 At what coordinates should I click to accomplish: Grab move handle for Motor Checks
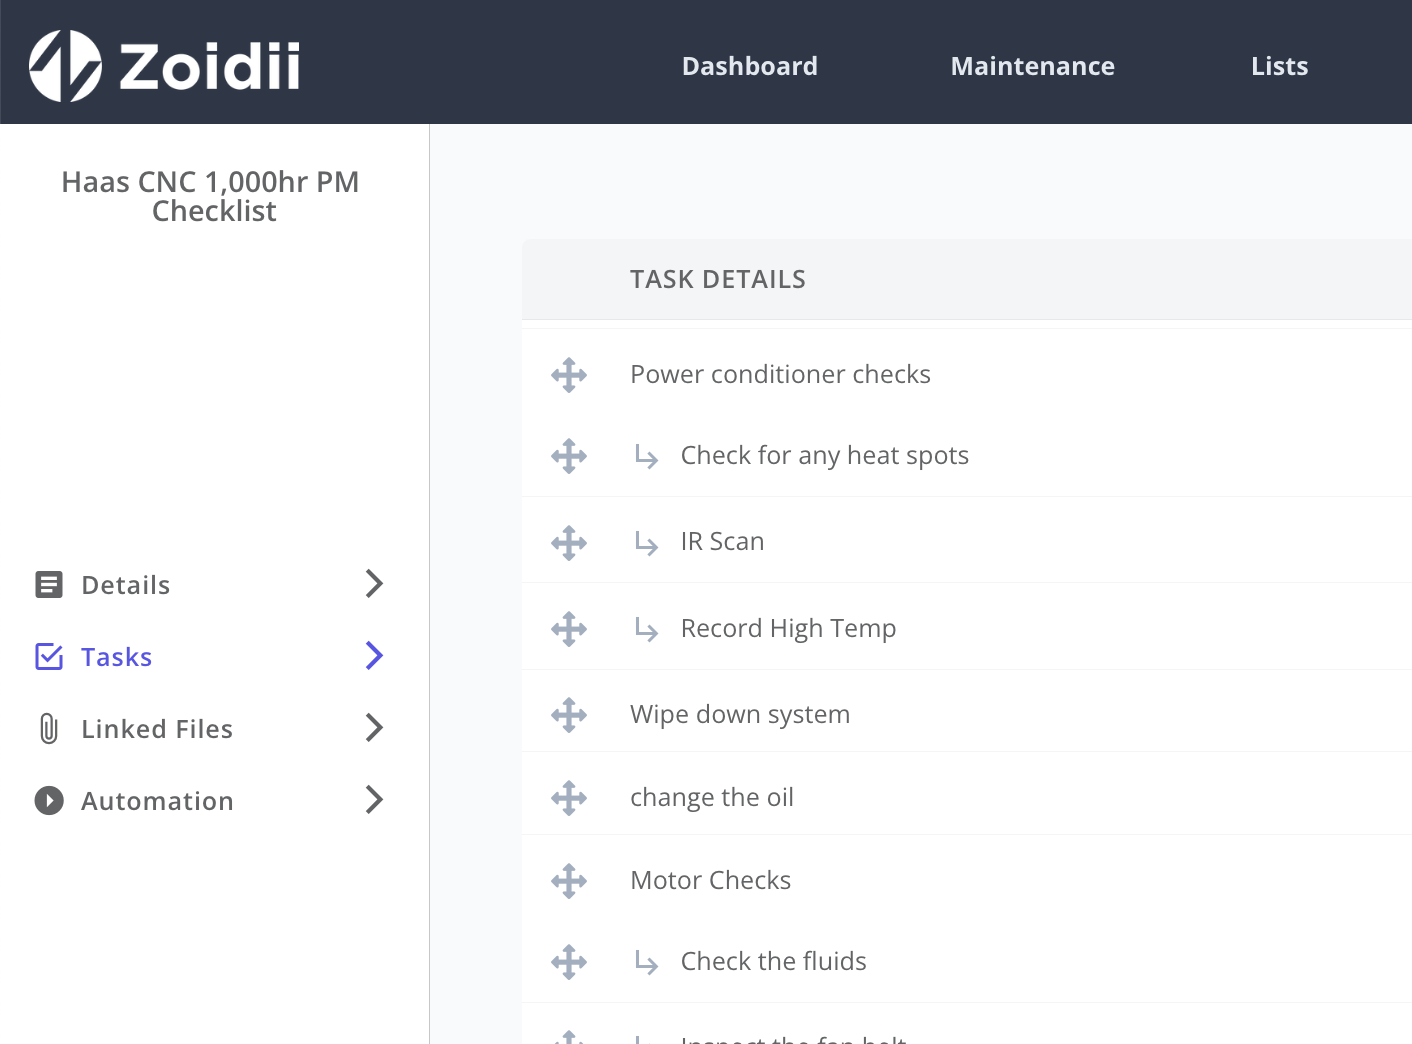click(x=569, y=881)
